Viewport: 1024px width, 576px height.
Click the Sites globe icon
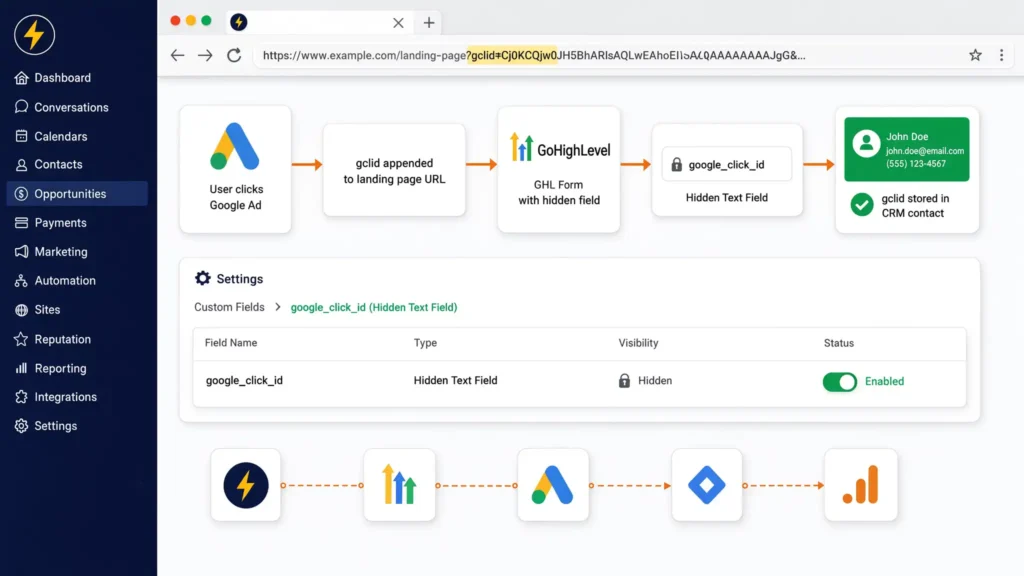pyautogui.click(x=22, y=310)
